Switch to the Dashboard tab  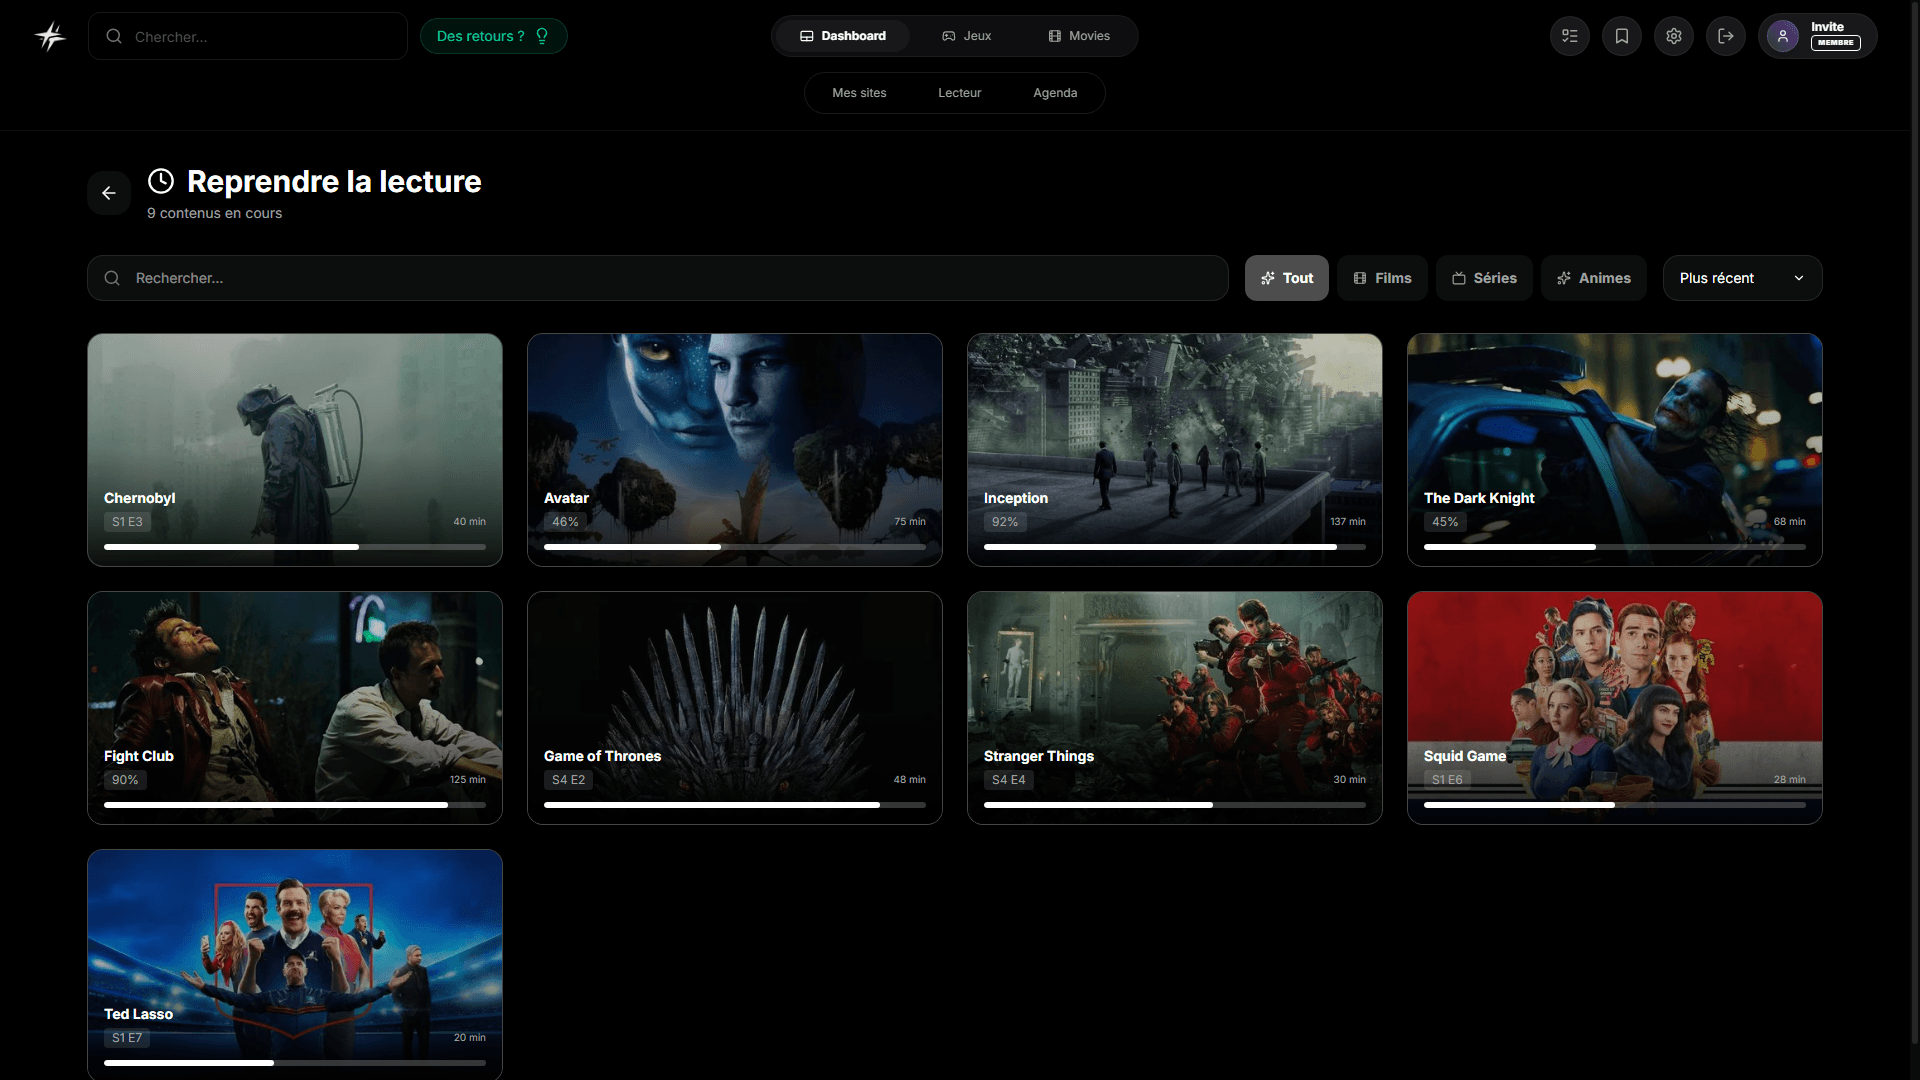842,36
